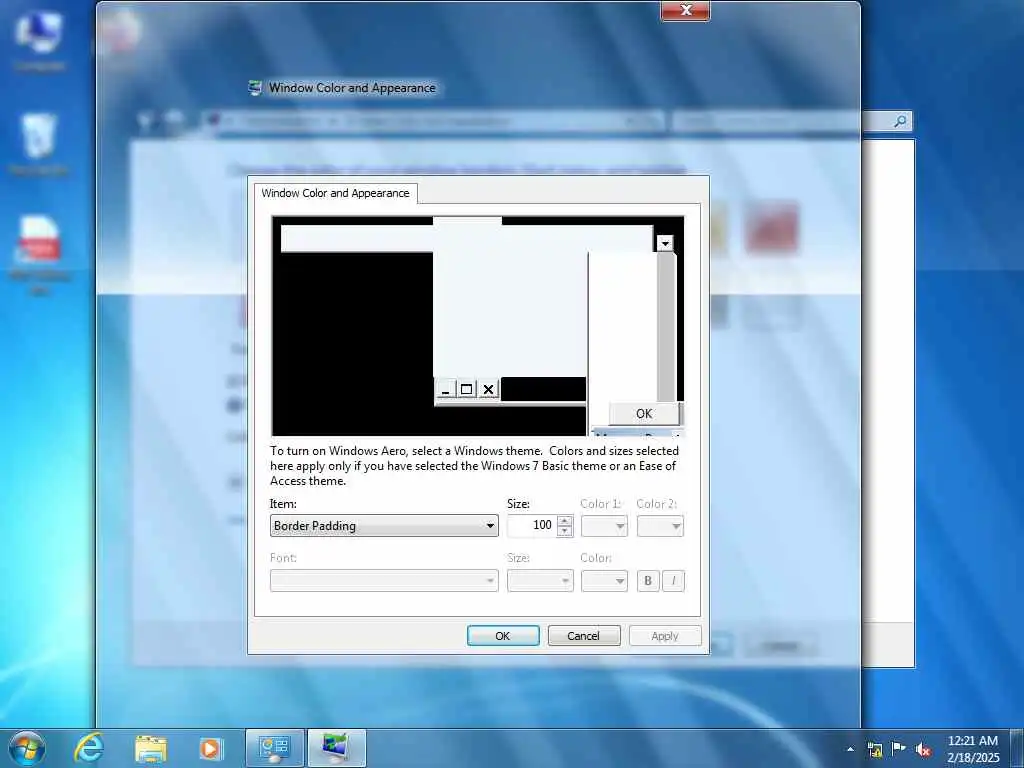Open the clock showing 12:21 AM
1024x768 pixels.
click(x=973, y=749)
